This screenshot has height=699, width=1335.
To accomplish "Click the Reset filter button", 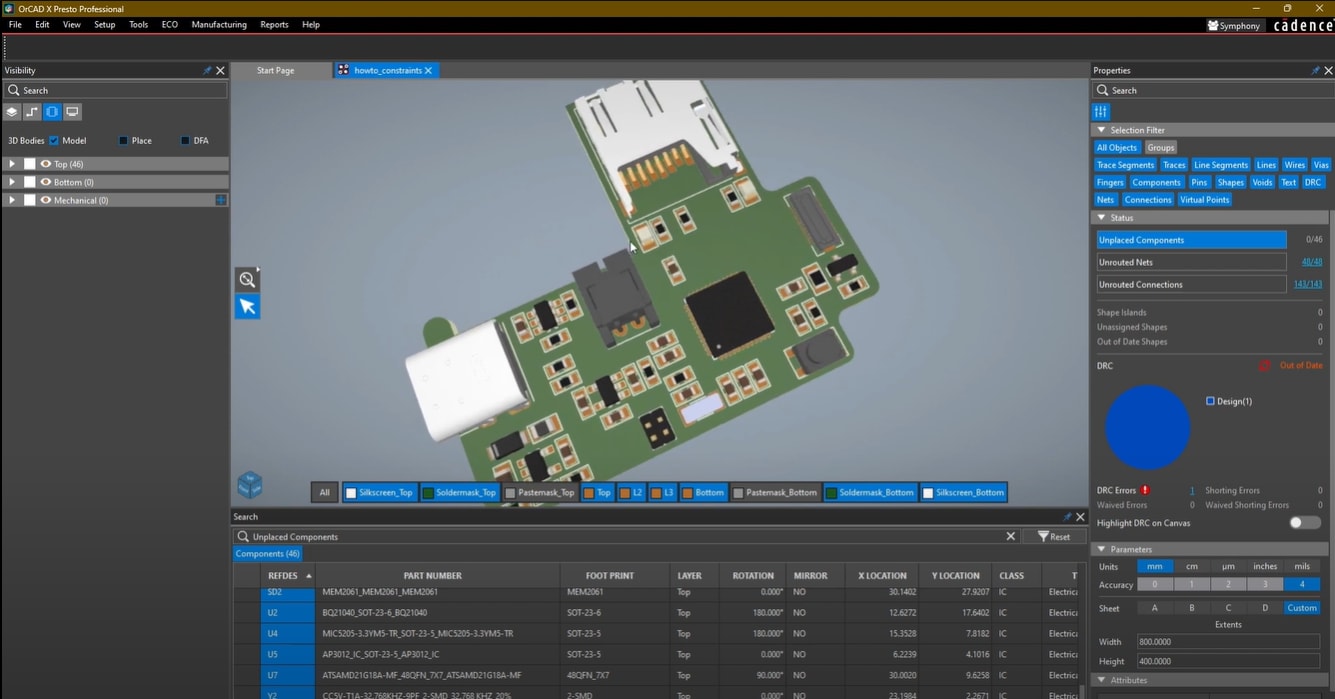I will pyautogui.click(x=1054, y=537).
